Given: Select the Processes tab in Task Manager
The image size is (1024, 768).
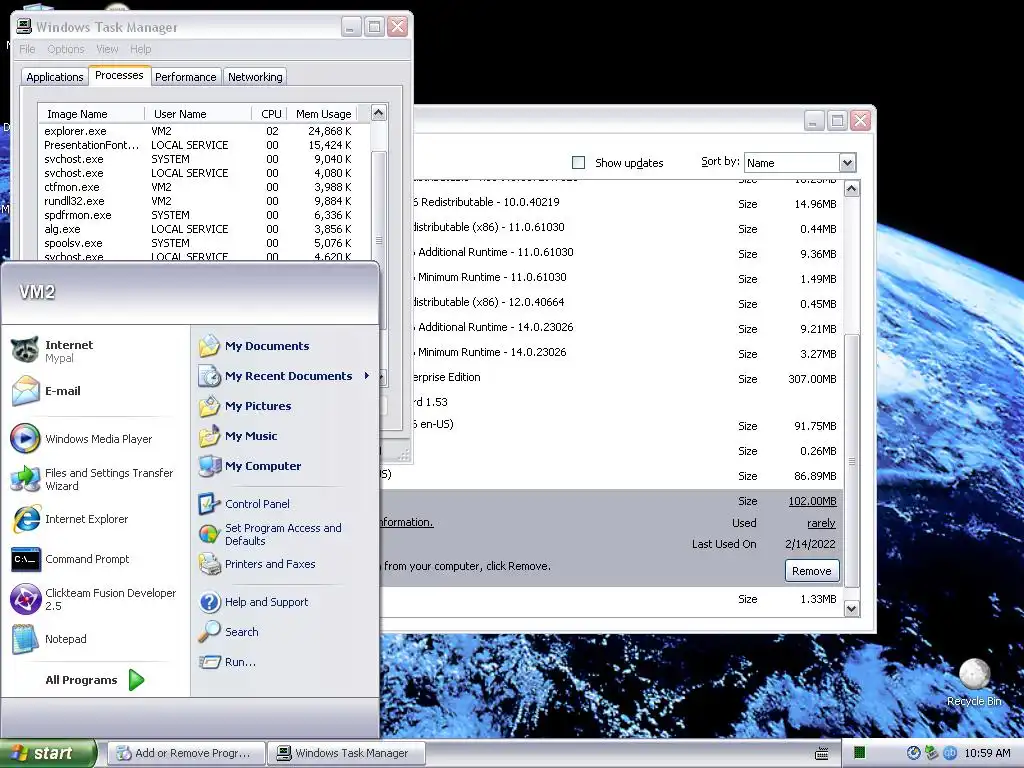Looking at the screenshot, I should point(119,75).
